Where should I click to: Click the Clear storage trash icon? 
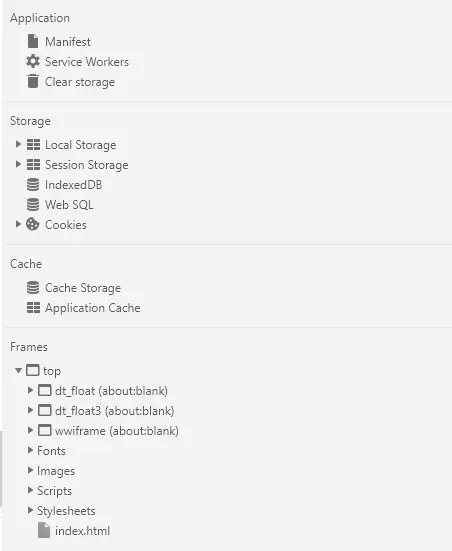(33, 81)
